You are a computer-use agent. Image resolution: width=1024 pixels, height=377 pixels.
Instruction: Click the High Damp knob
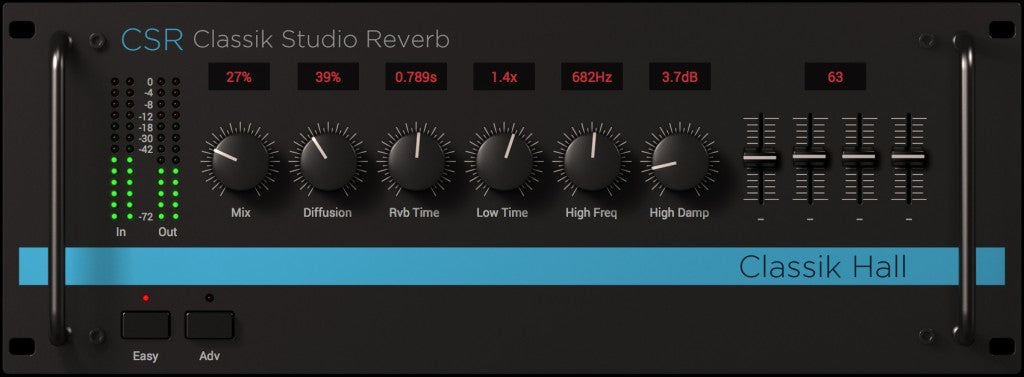point(679,160)
